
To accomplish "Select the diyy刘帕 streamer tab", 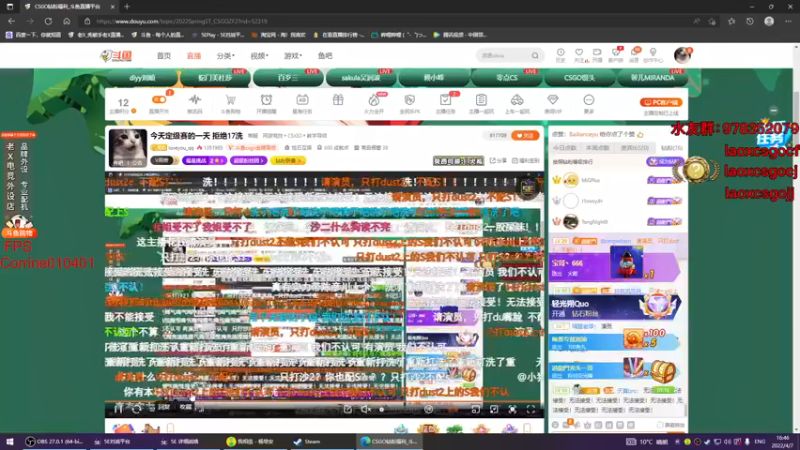I will (142, 78).
